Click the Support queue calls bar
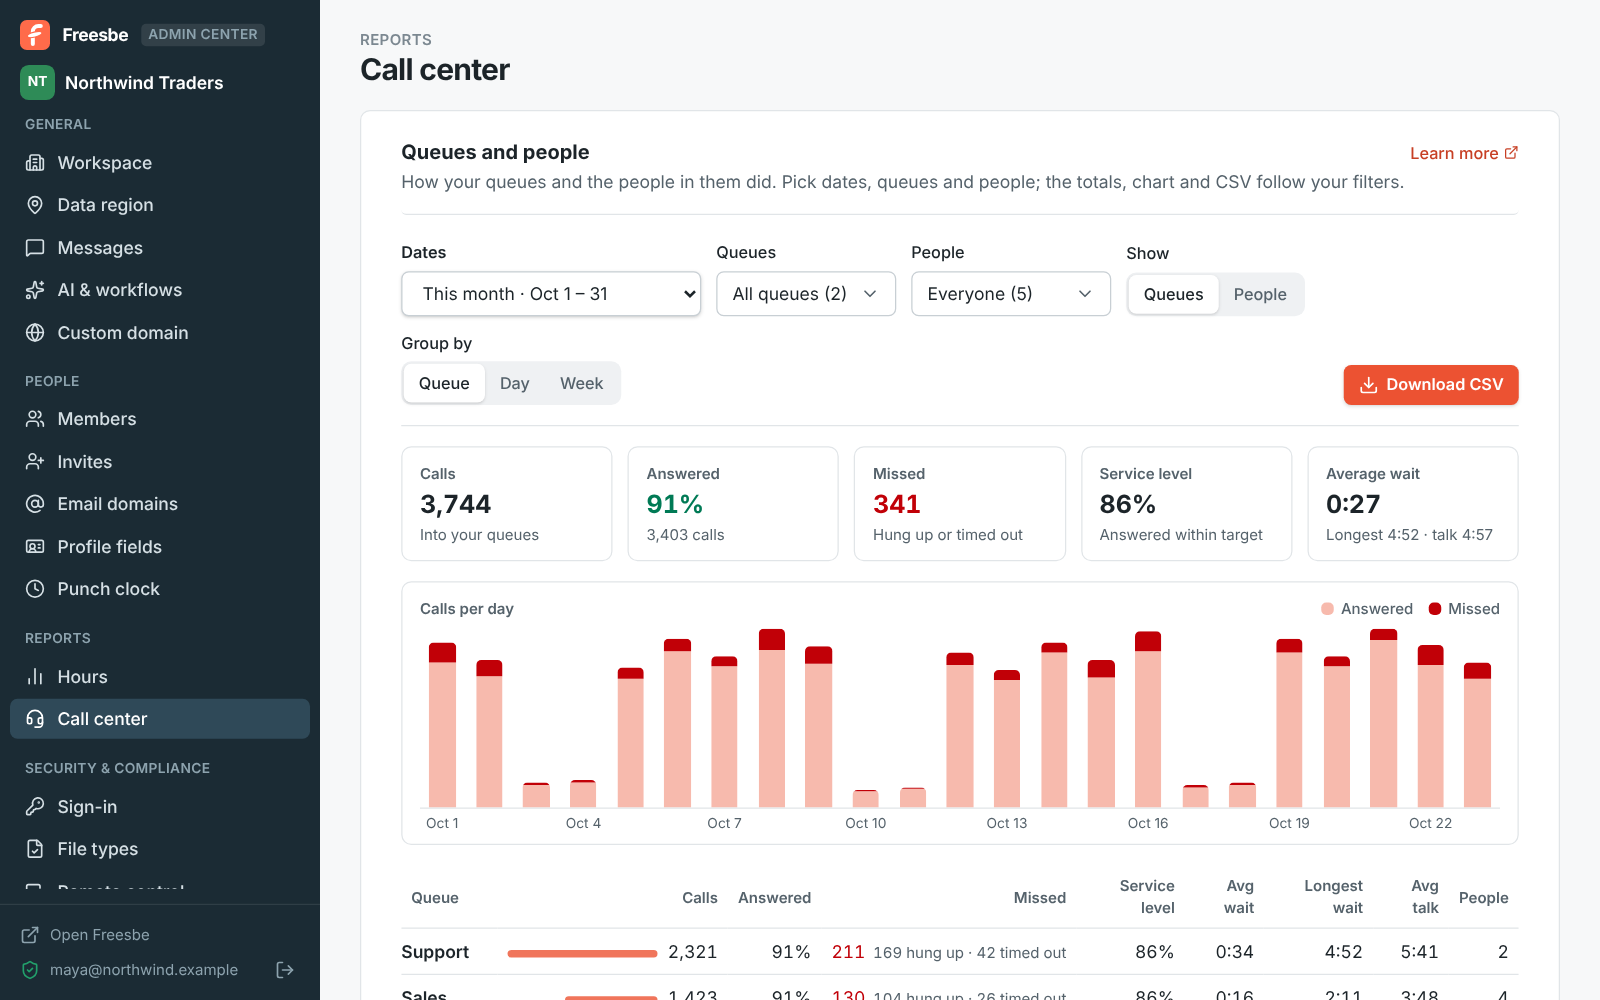Image resolution: width=1600 pixels, height=1000 pixels. (x=582, y=953)
